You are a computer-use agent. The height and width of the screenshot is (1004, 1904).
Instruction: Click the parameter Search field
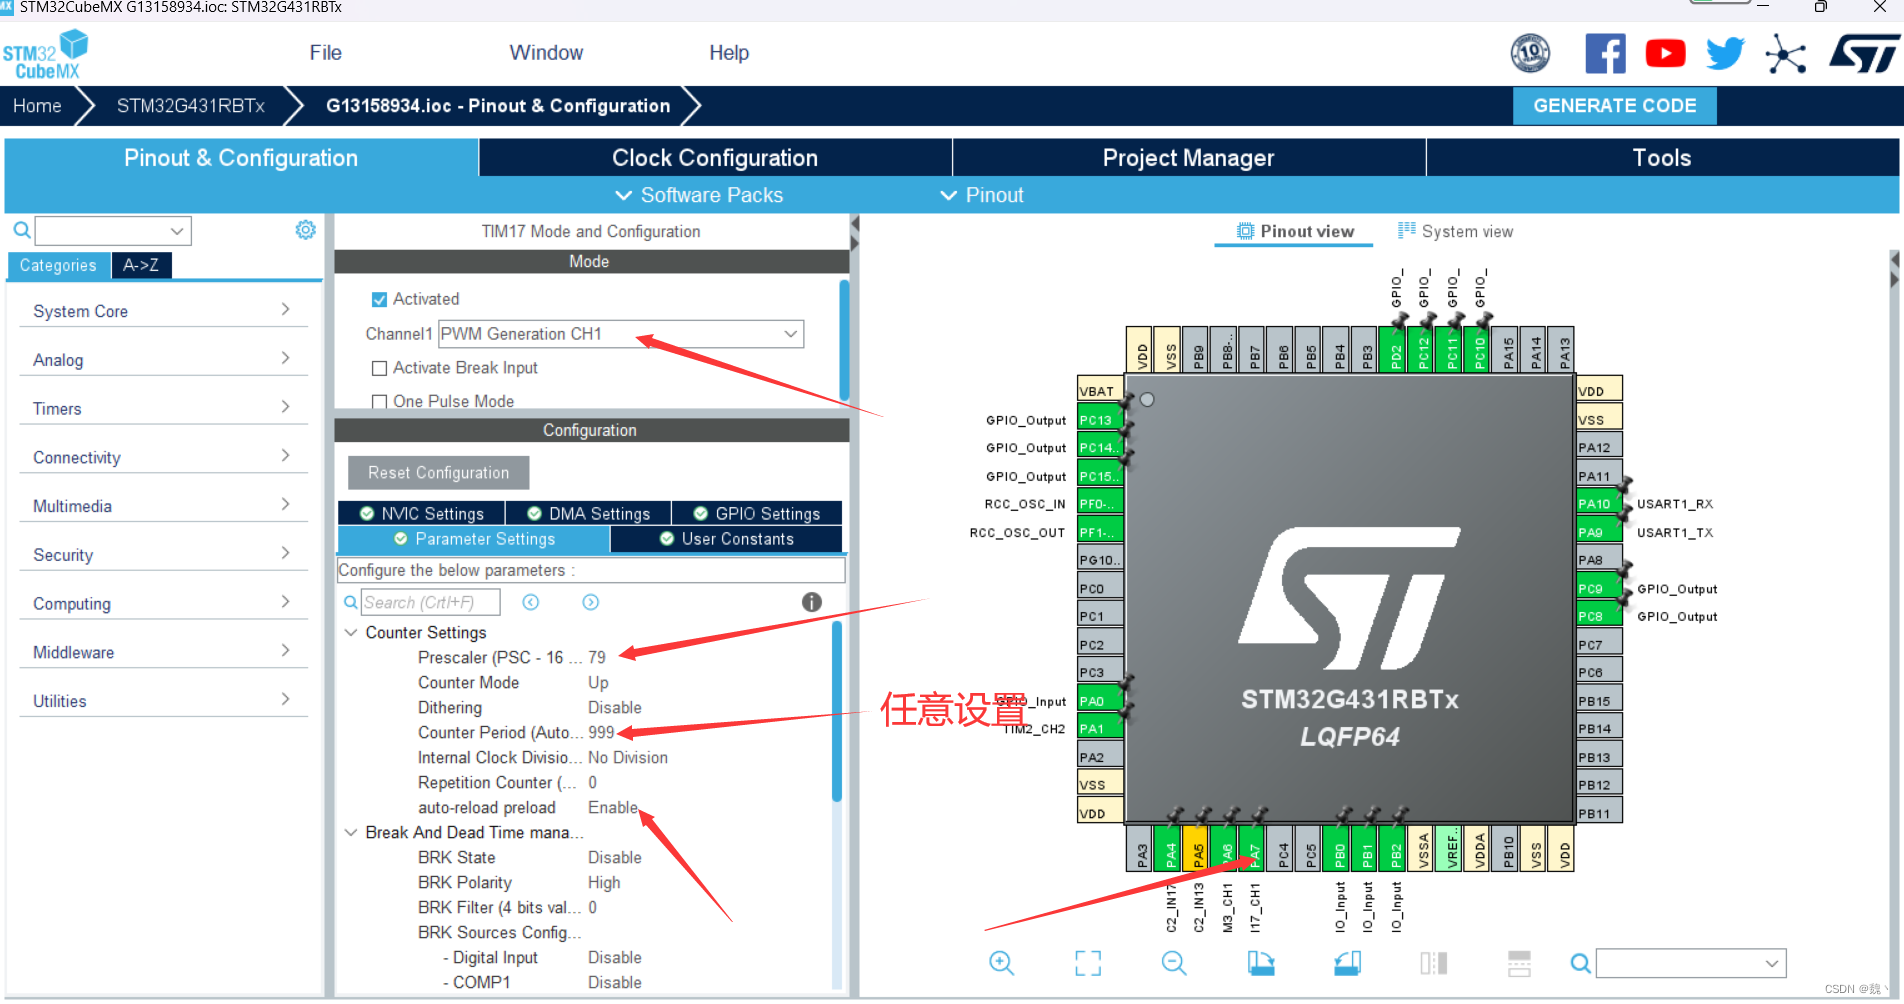(x=430, y=602)
